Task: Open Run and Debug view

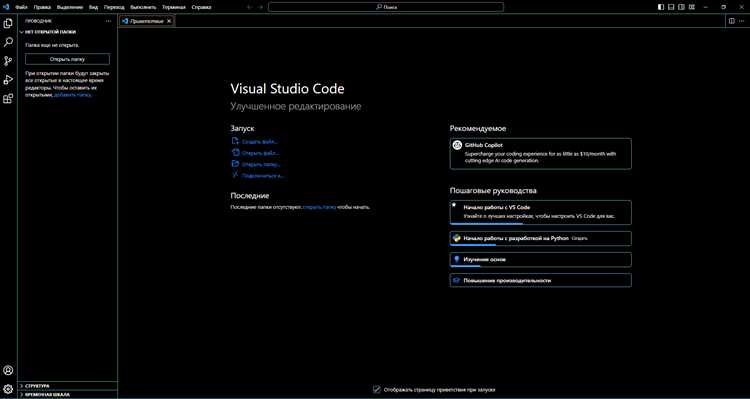Action: [8, 80]
